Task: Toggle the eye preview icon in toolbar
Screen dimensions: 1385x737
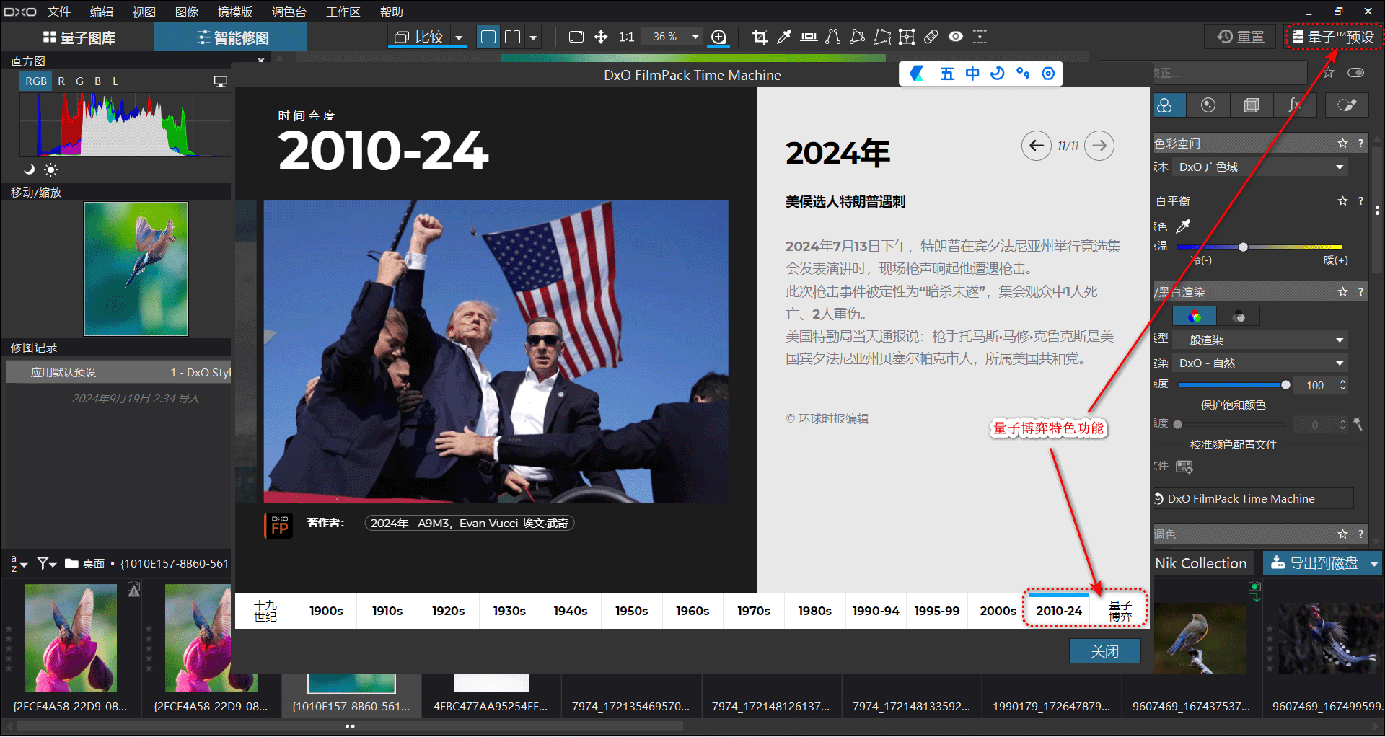Action: [x=956, y=37]
